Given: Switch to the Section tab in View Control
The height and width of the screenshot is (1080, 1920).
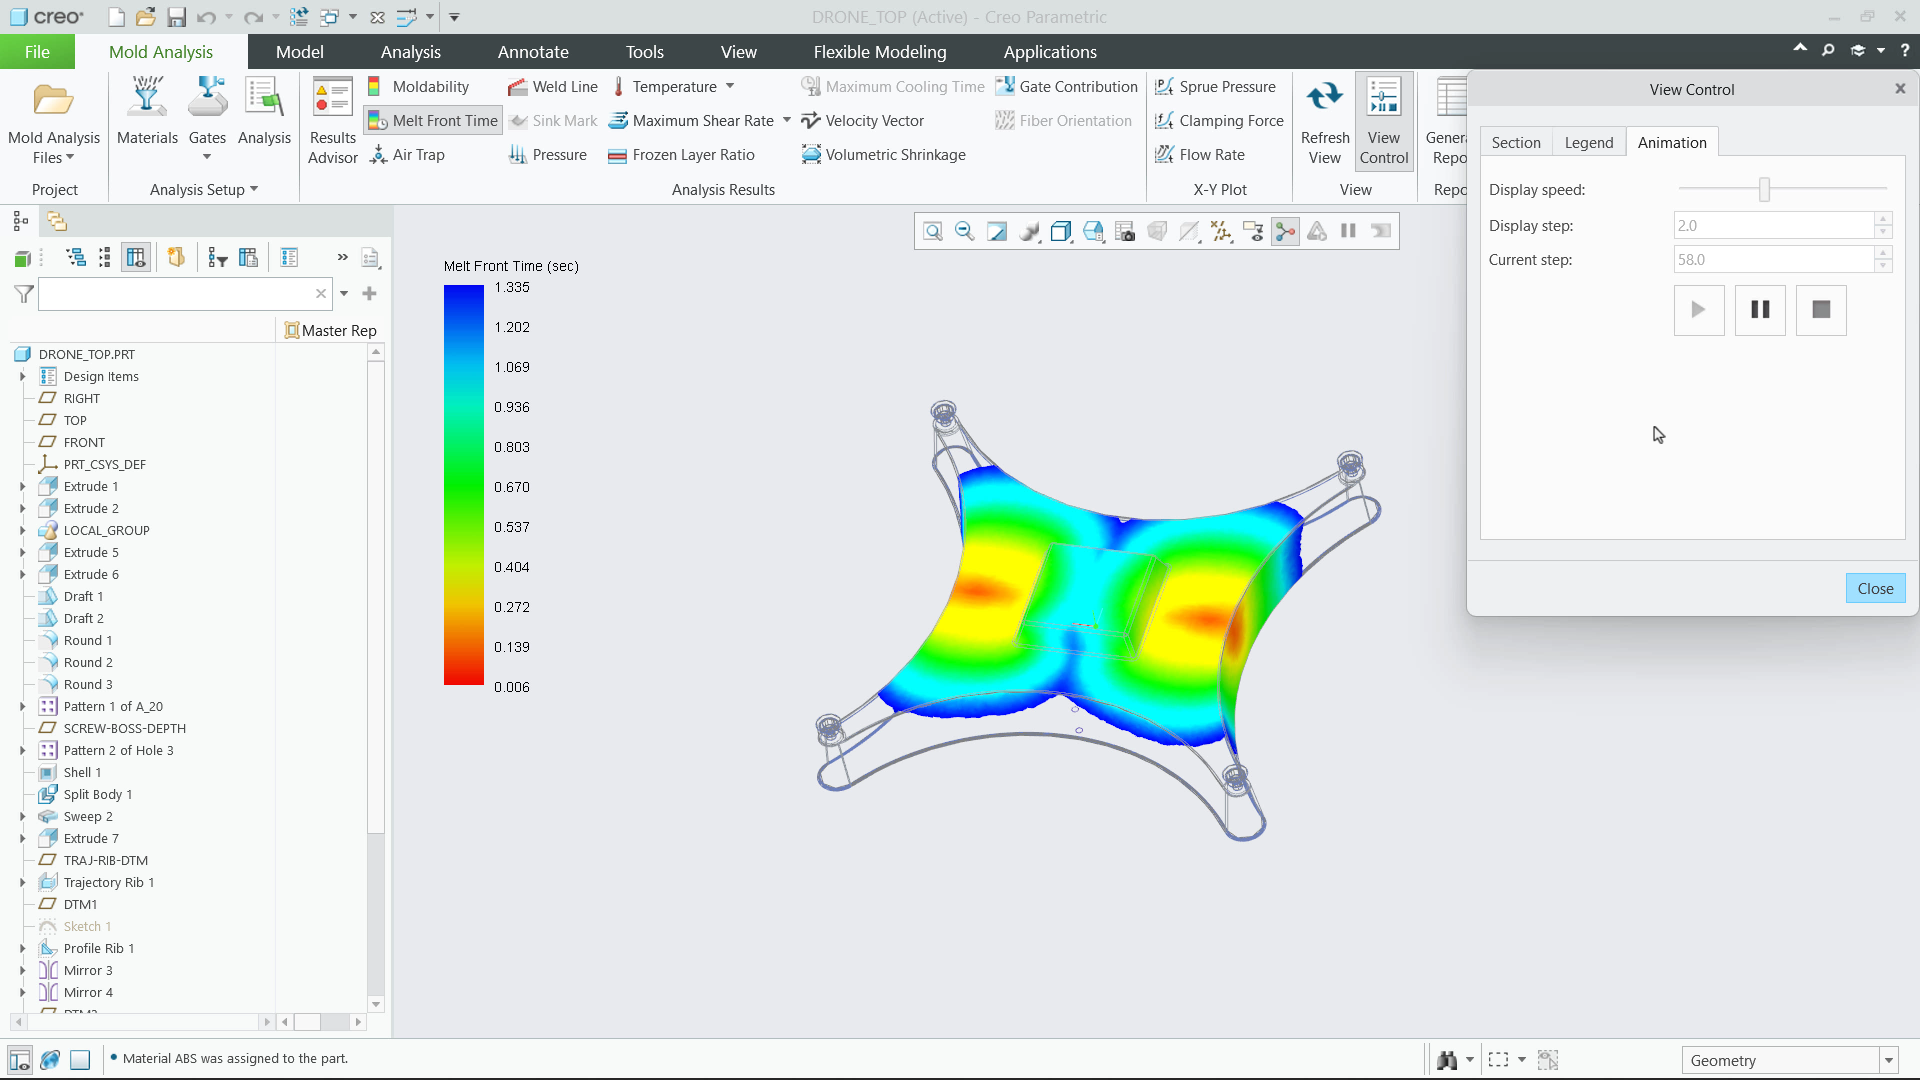Looking at the screenshot, I should coord(1516,142).
